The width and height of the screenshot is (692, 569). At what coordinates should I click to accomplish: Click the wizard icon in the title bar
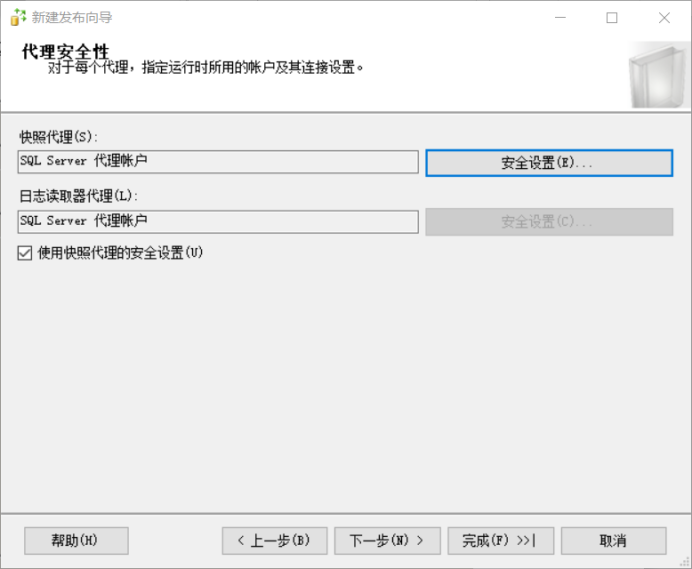point(18,17)
